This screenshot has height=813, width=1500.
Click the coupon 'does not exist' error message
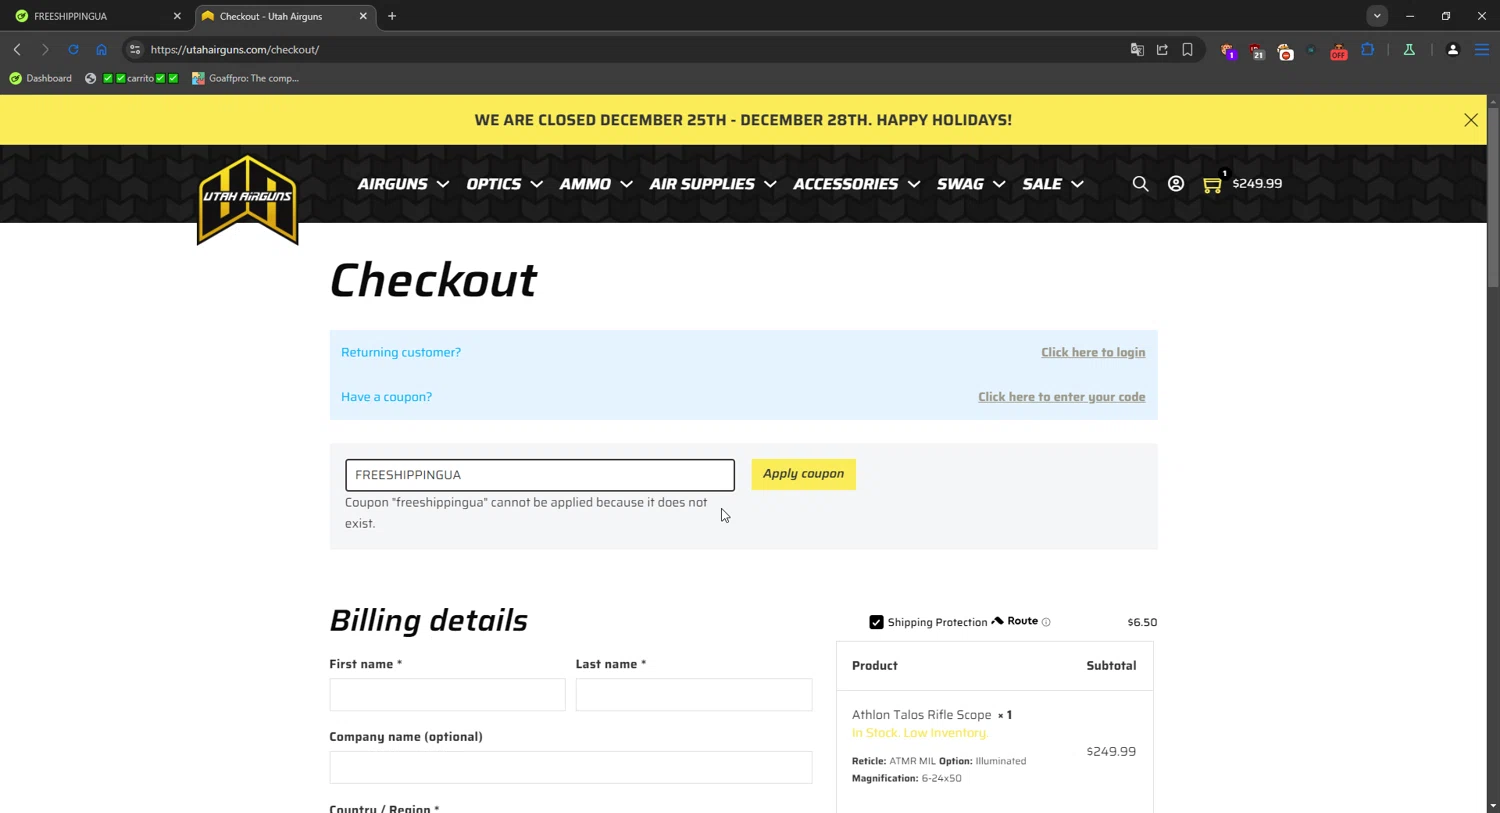(526, 513)
